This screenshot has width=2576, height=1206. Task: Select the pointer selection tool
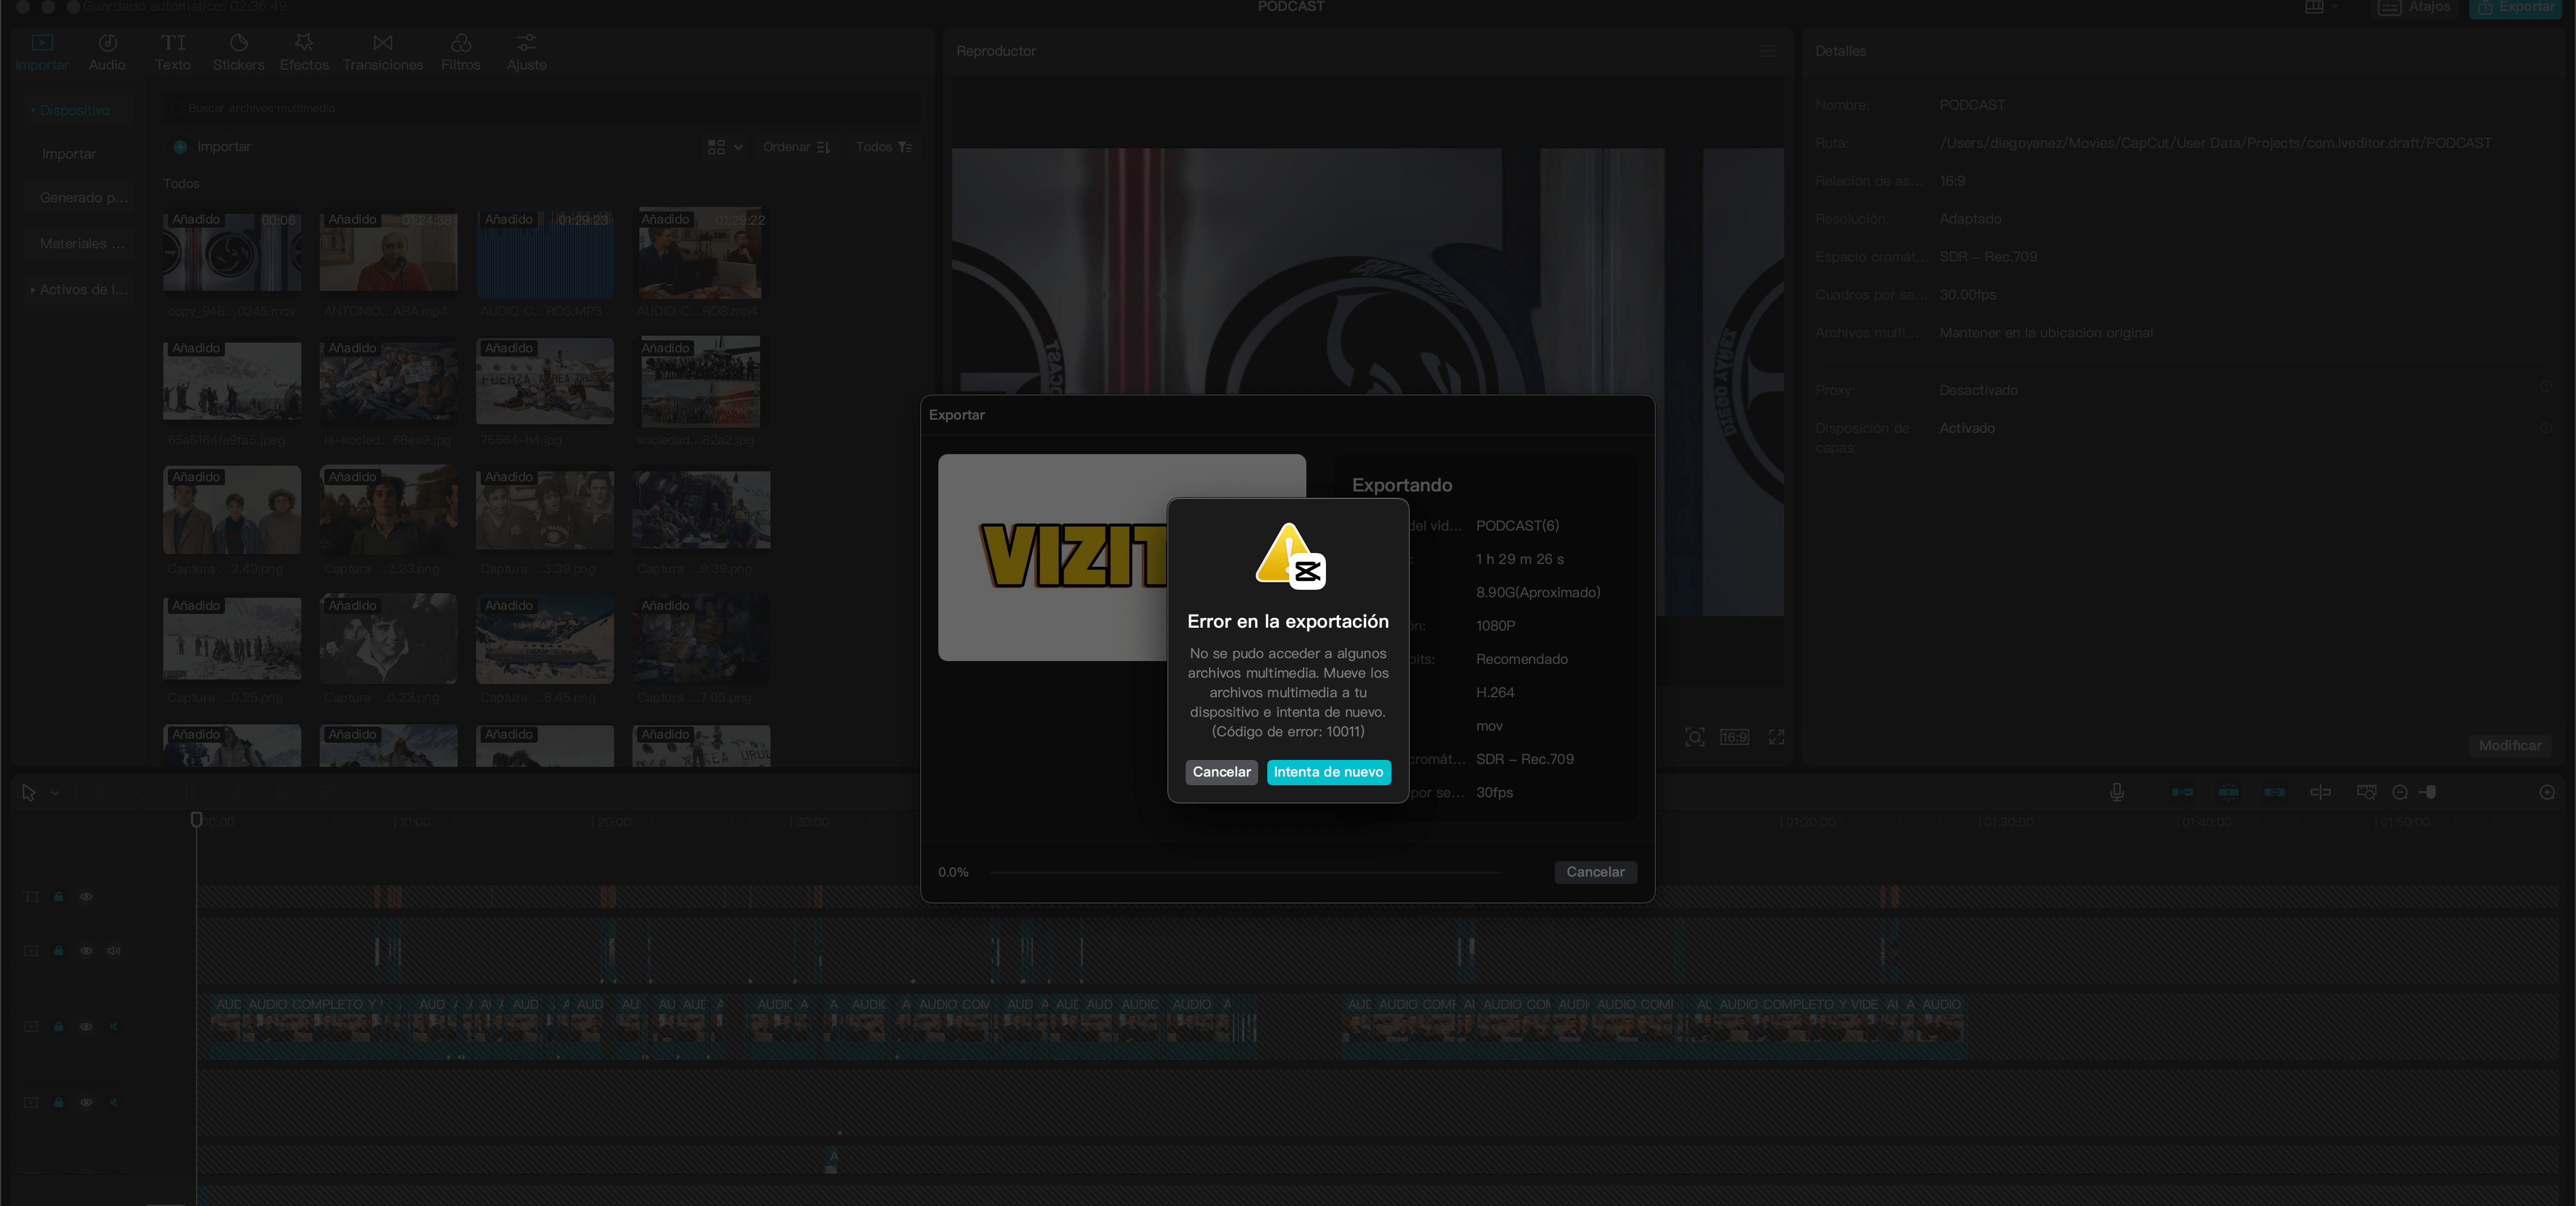click(29, 793)
